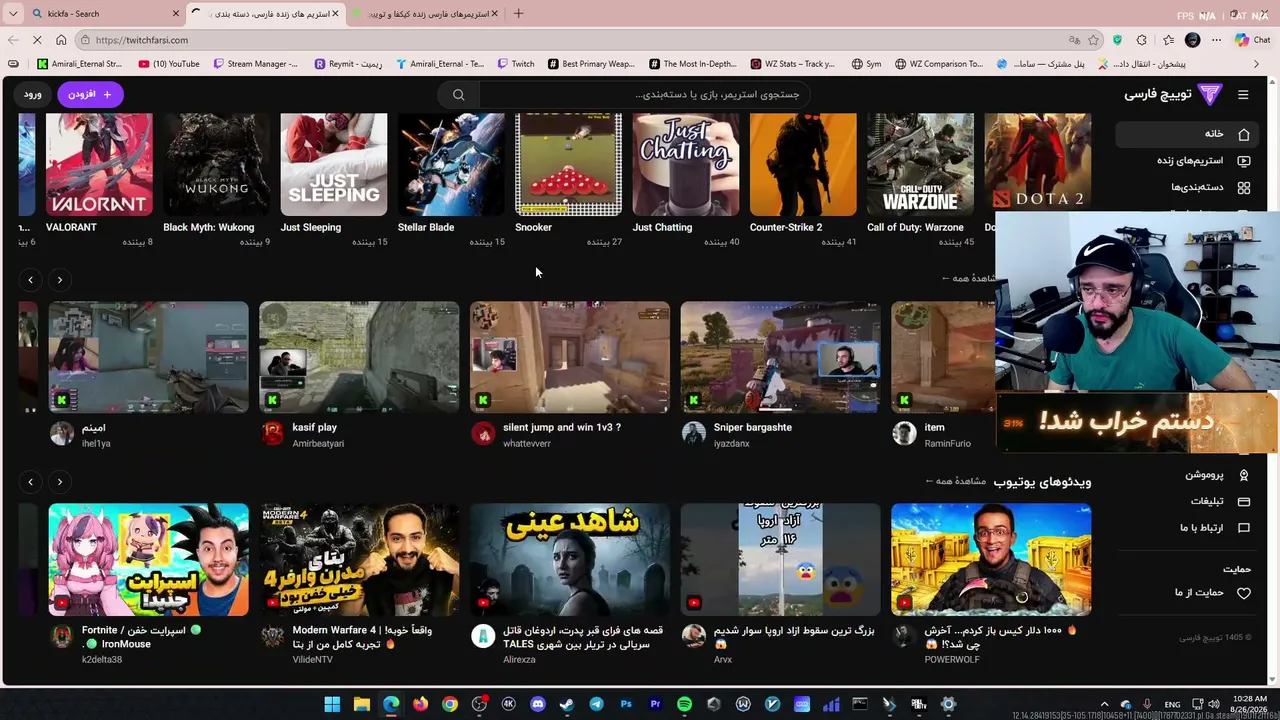Screen dimensions: 1280x720
Task: Click the browser back arrow
Action: [x=13, y=40]
